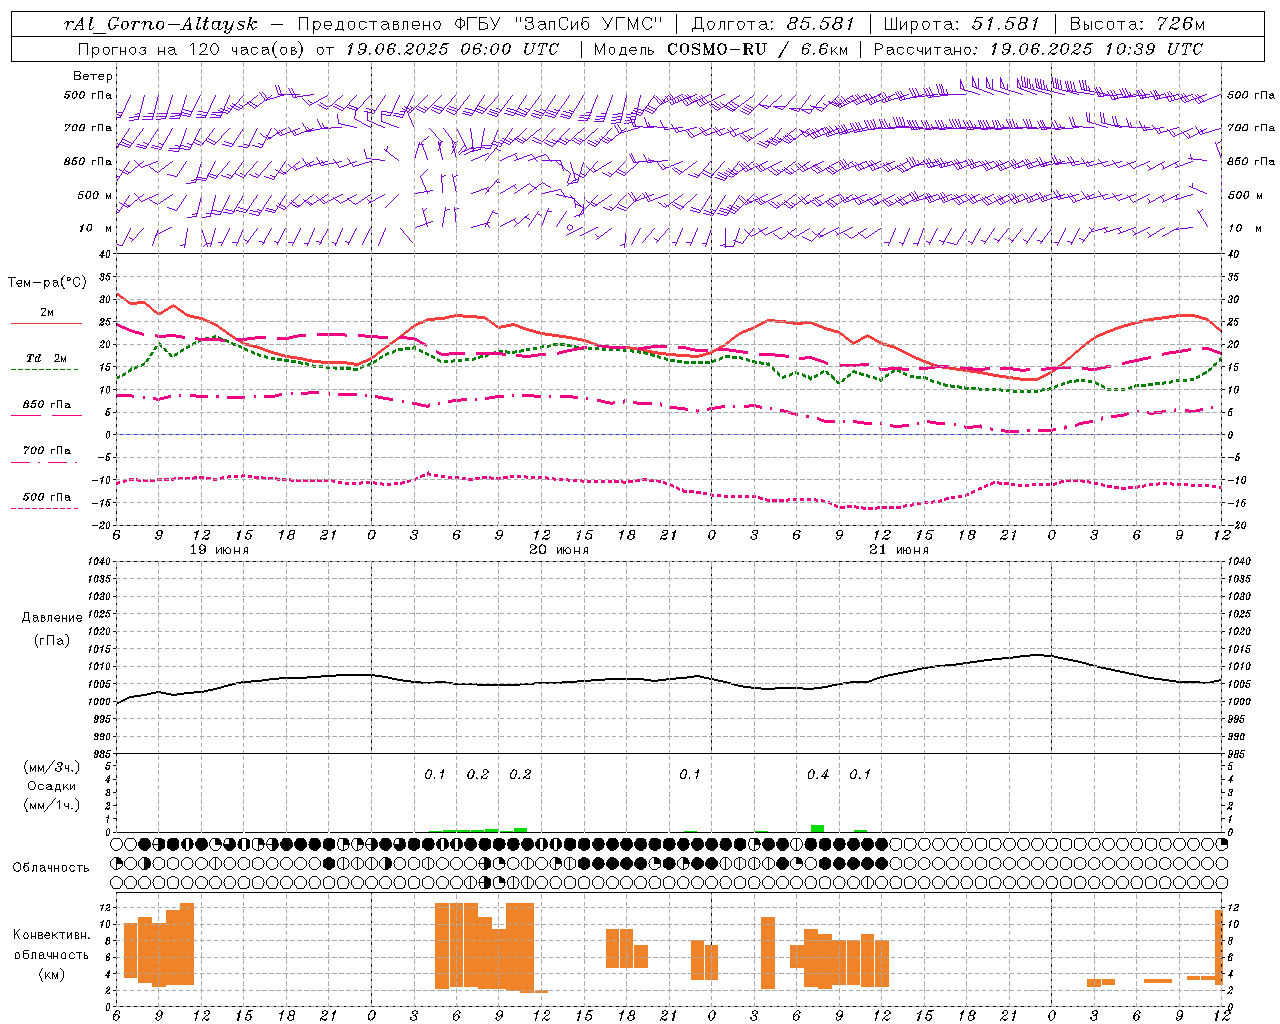Click the Ветер wind panel label
Image resolution: width=1280 pixels, height=1024 pixels.
93,76
